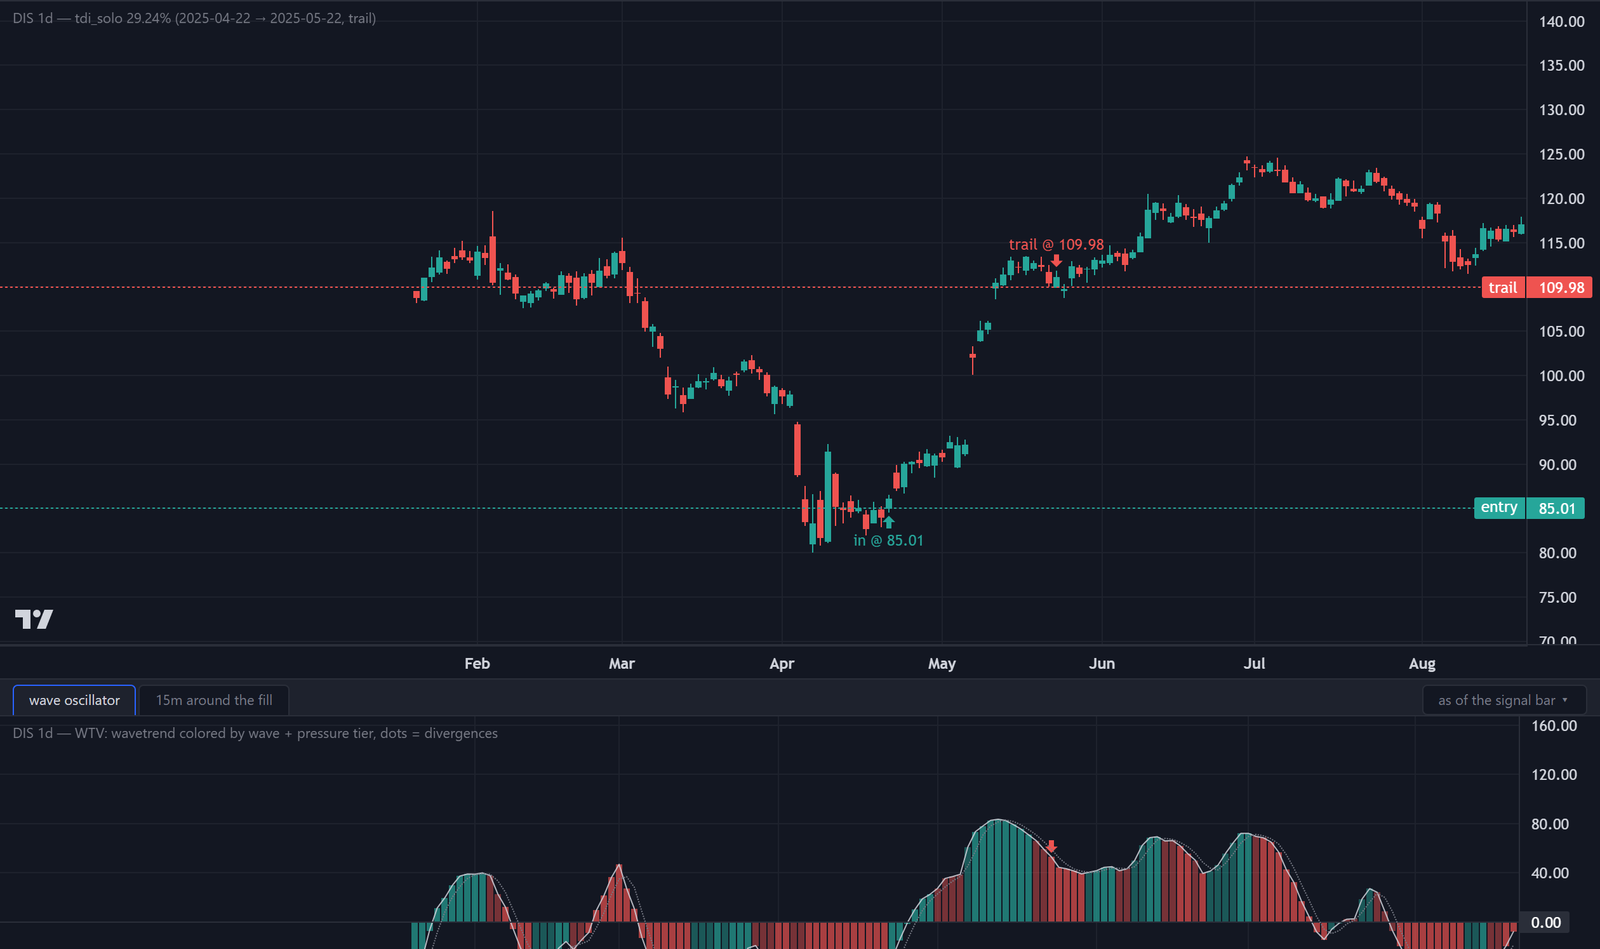Click the red trail exit arrow marker
Image resolution: width=1600 pixels, height=949 pixels.
(x=1056, y=260)
